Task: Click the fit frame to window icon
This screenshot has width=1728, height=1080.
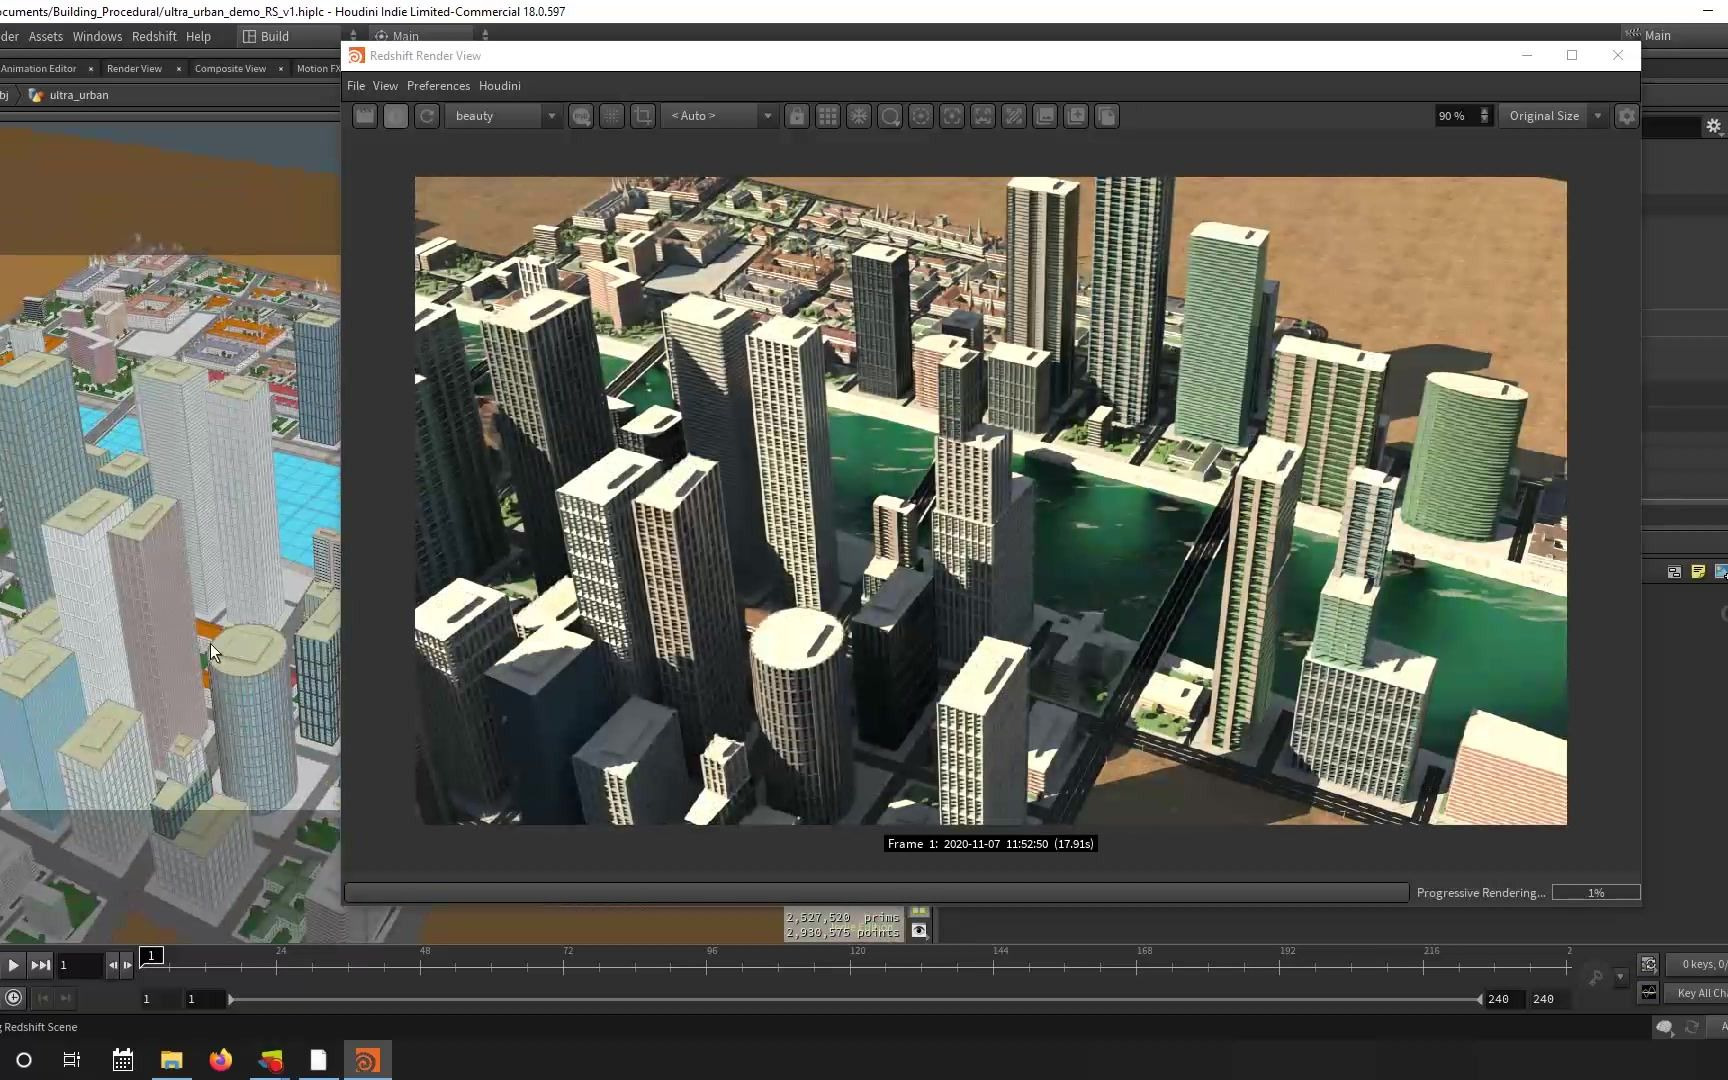Action: click(x=983, y=116)
